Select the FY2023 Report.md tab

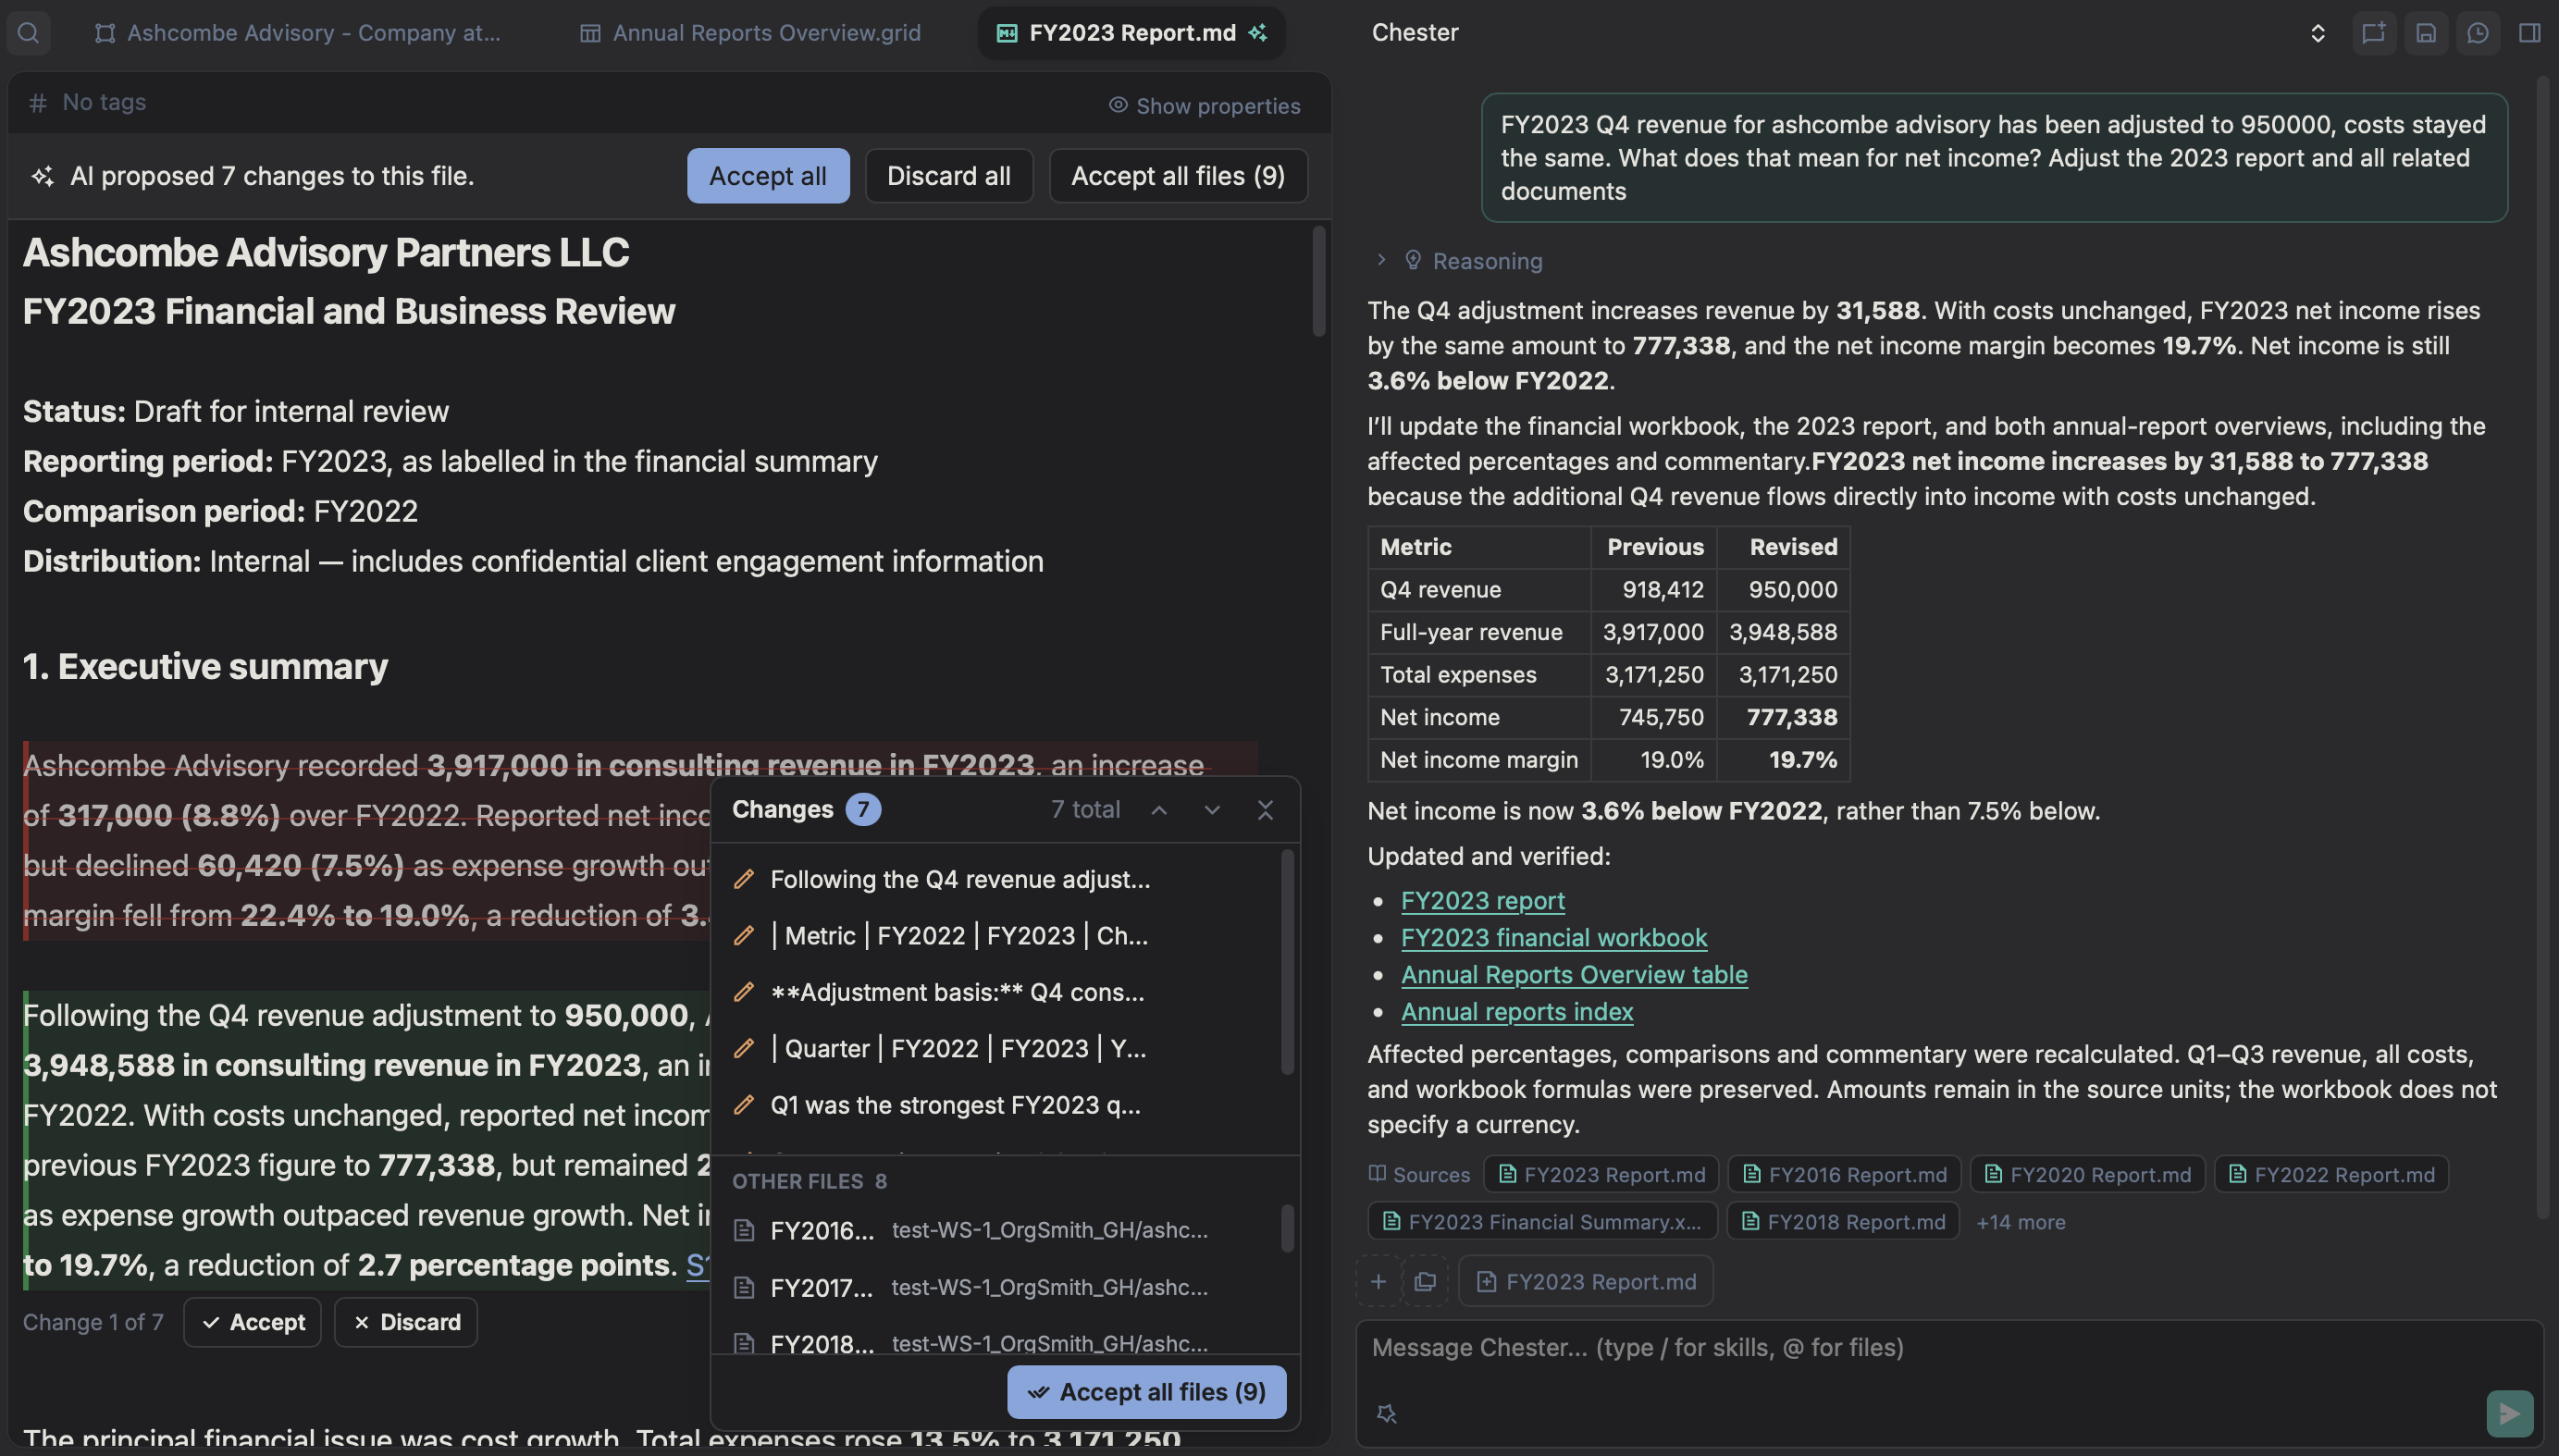[1132, 32]
